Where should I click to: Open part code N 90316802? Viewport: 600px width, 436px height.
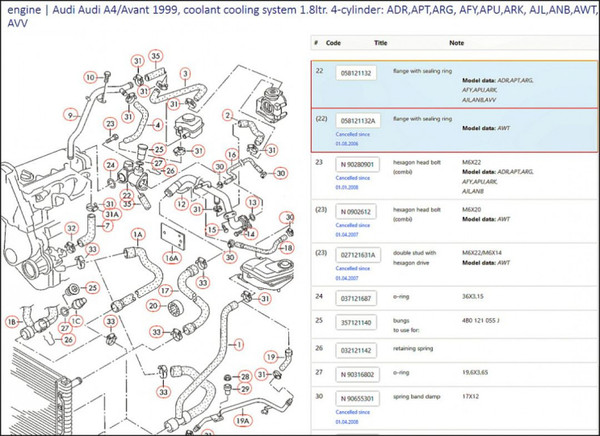[x=357, y=375]
